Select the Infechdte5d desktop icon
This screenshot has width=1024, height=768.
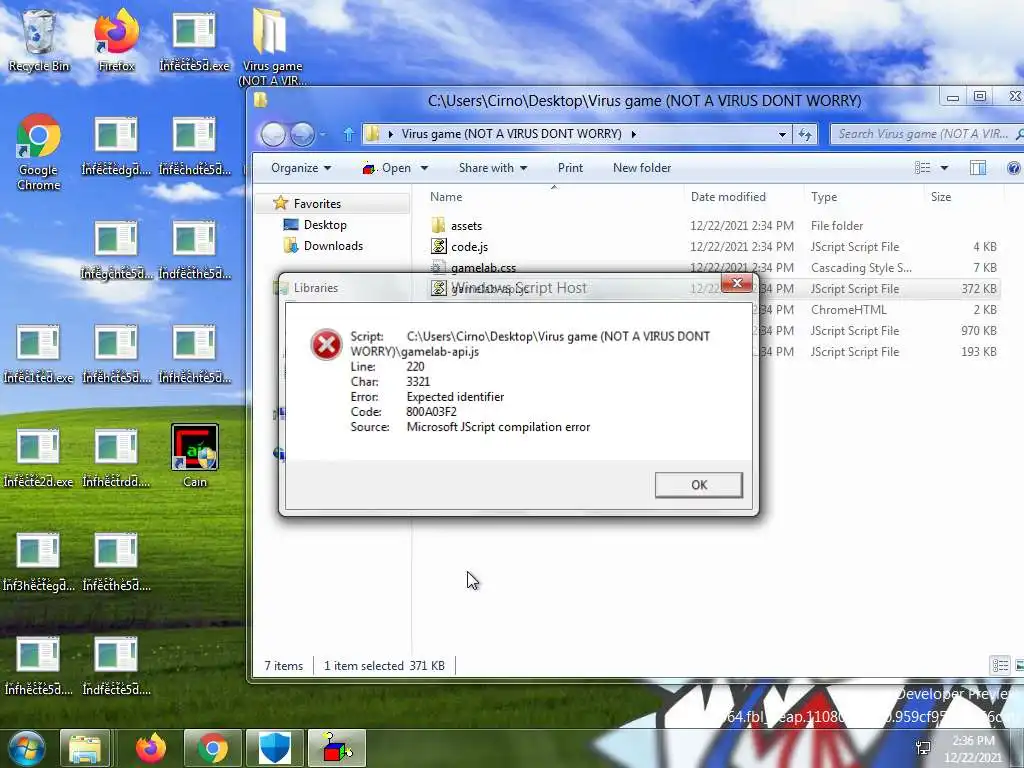click(195, 145)
